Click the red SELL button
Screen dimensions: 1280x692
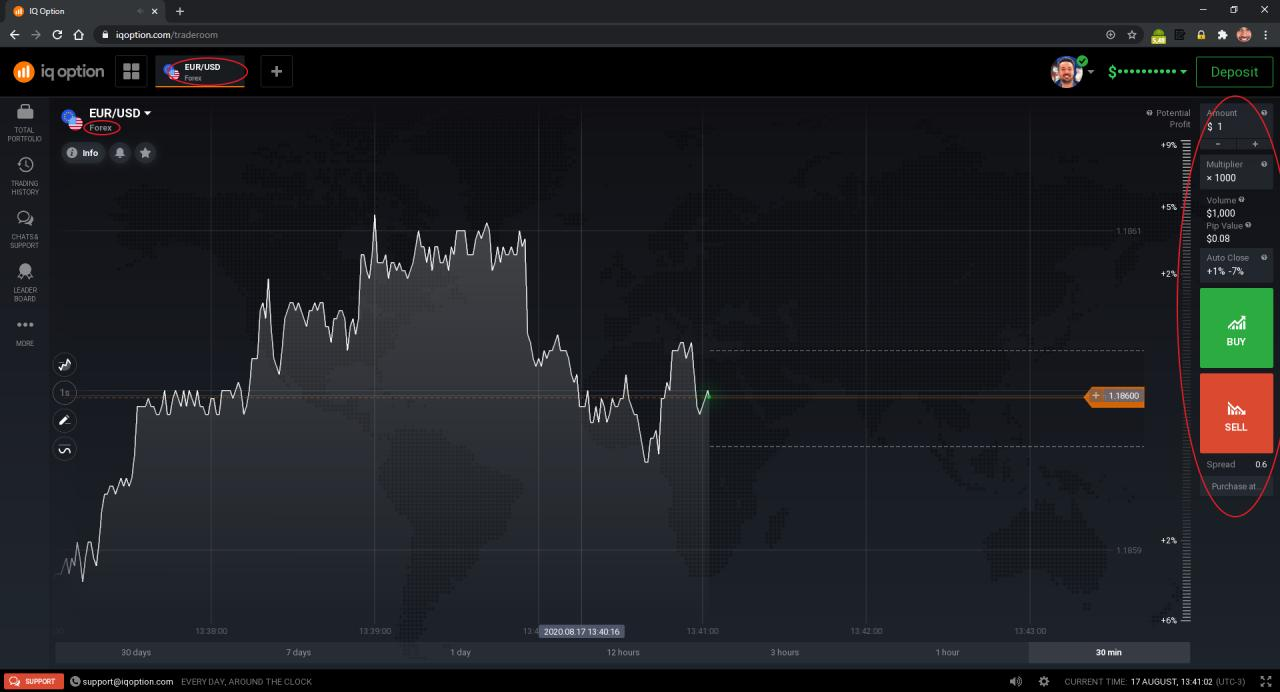click(x=1236, y=413)
